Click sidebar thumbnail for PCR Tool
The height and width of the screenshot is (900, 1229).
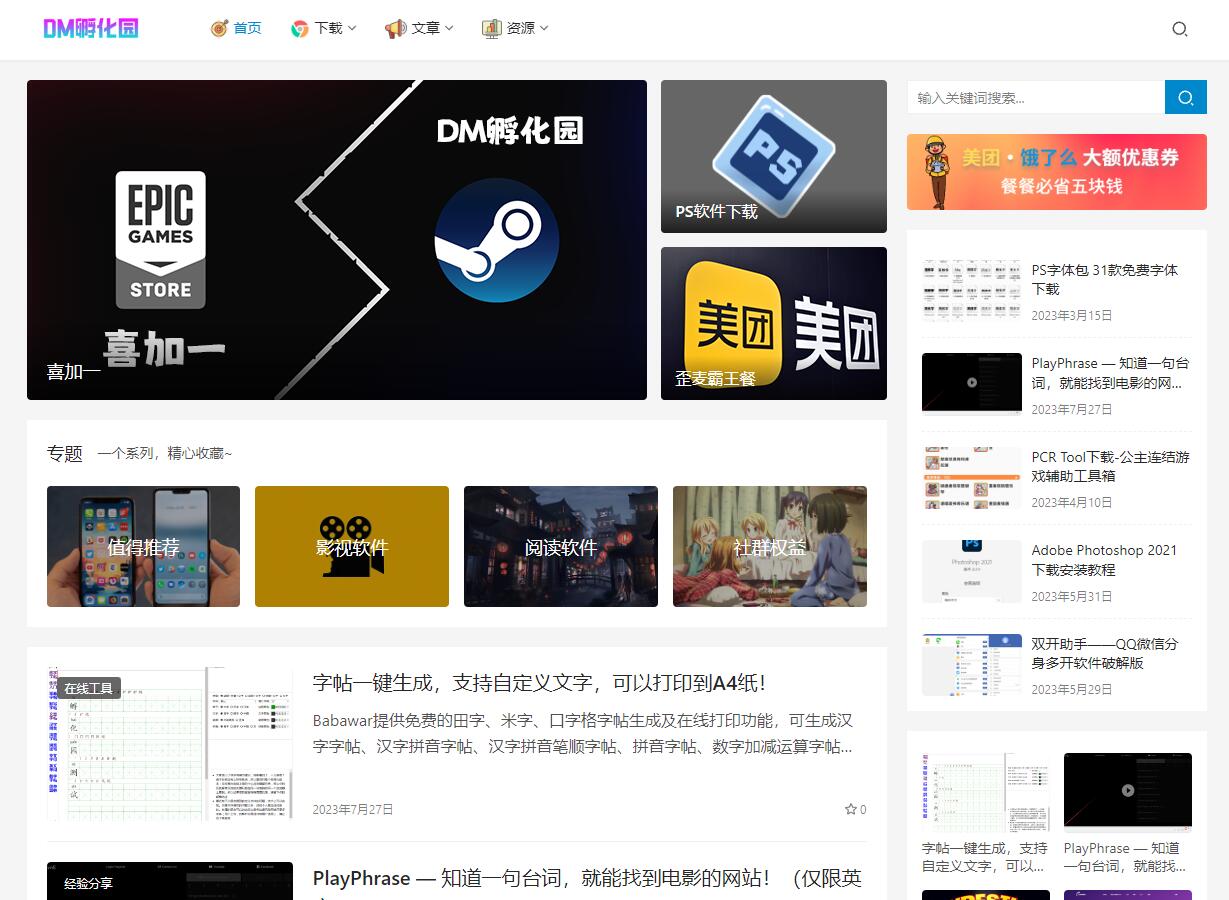972,477
